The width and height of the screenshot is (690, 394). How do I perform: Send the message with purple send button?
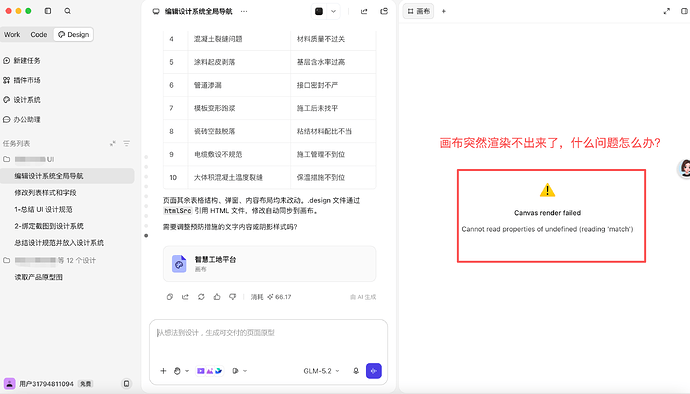click(374, 371)
